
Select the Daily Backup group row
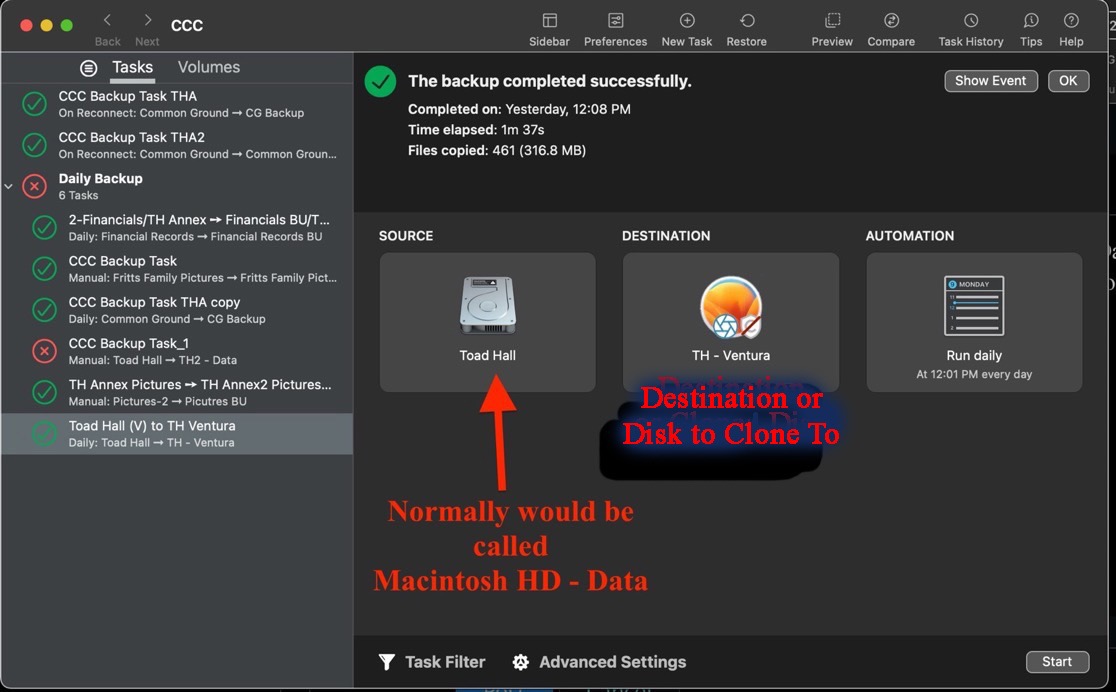point(177,187)
